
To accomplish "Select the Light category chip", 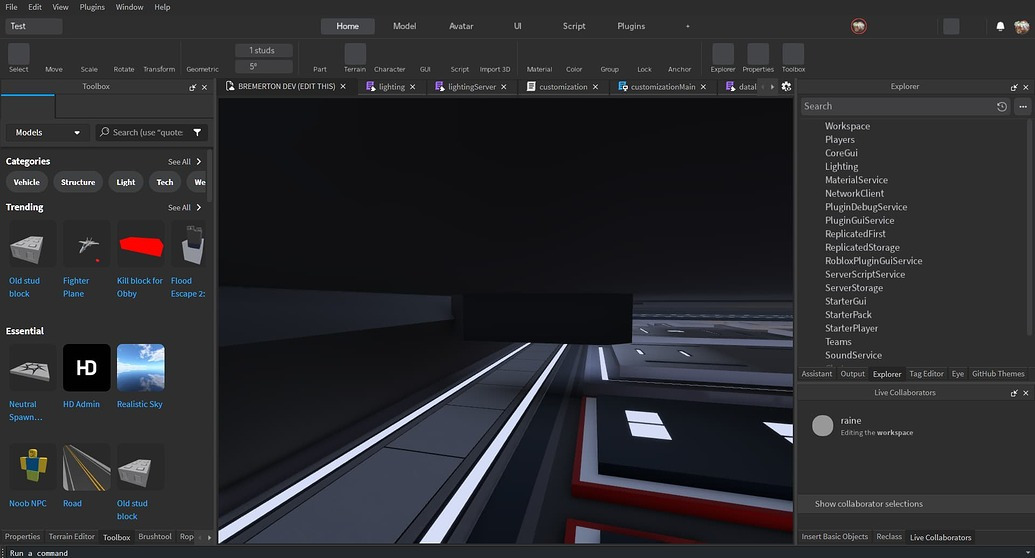I will click(x=125, y=182).
